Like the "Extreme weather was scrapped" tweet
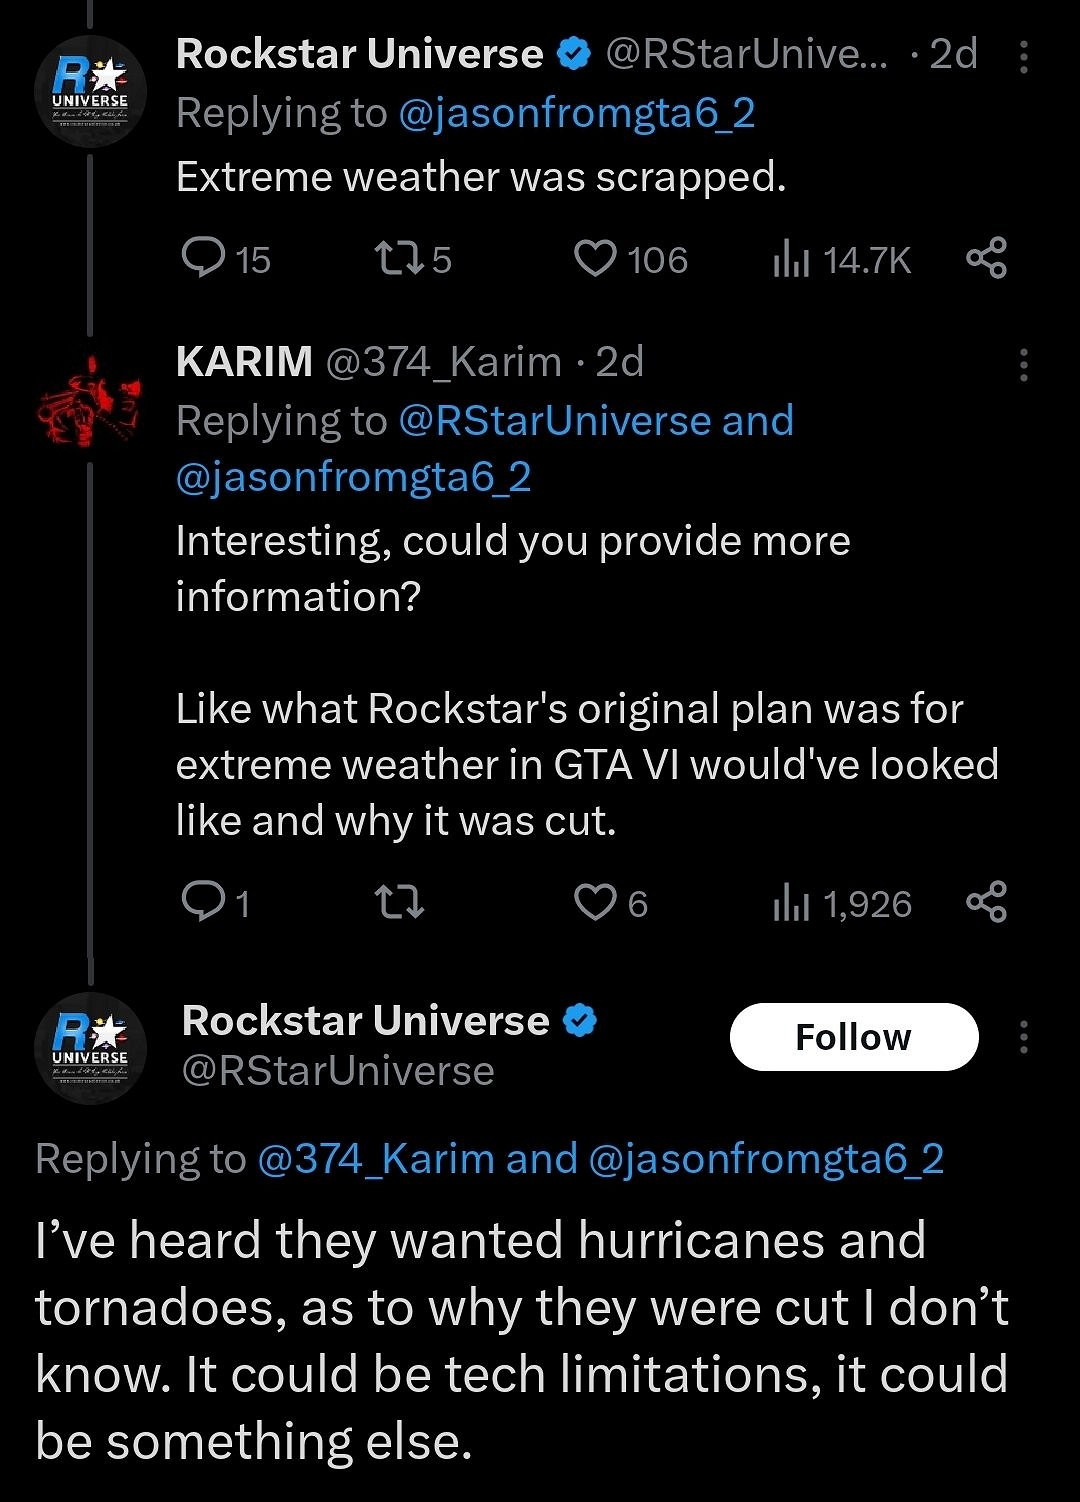Screen dimensions: 1080x1502 tap(596, 259)
